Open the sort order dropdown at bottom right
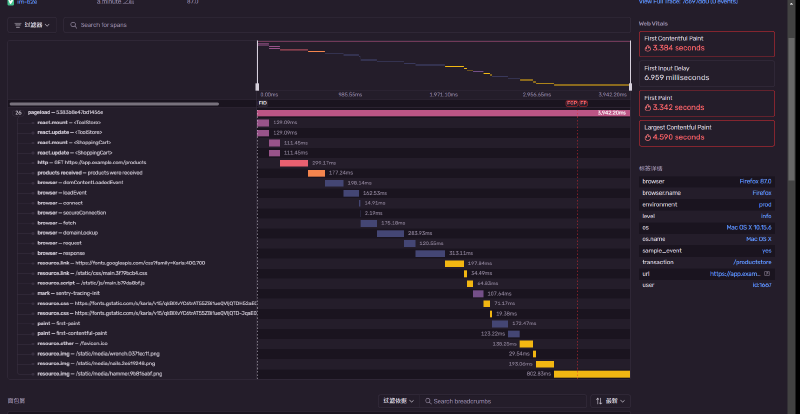 (x=612, y=401)
